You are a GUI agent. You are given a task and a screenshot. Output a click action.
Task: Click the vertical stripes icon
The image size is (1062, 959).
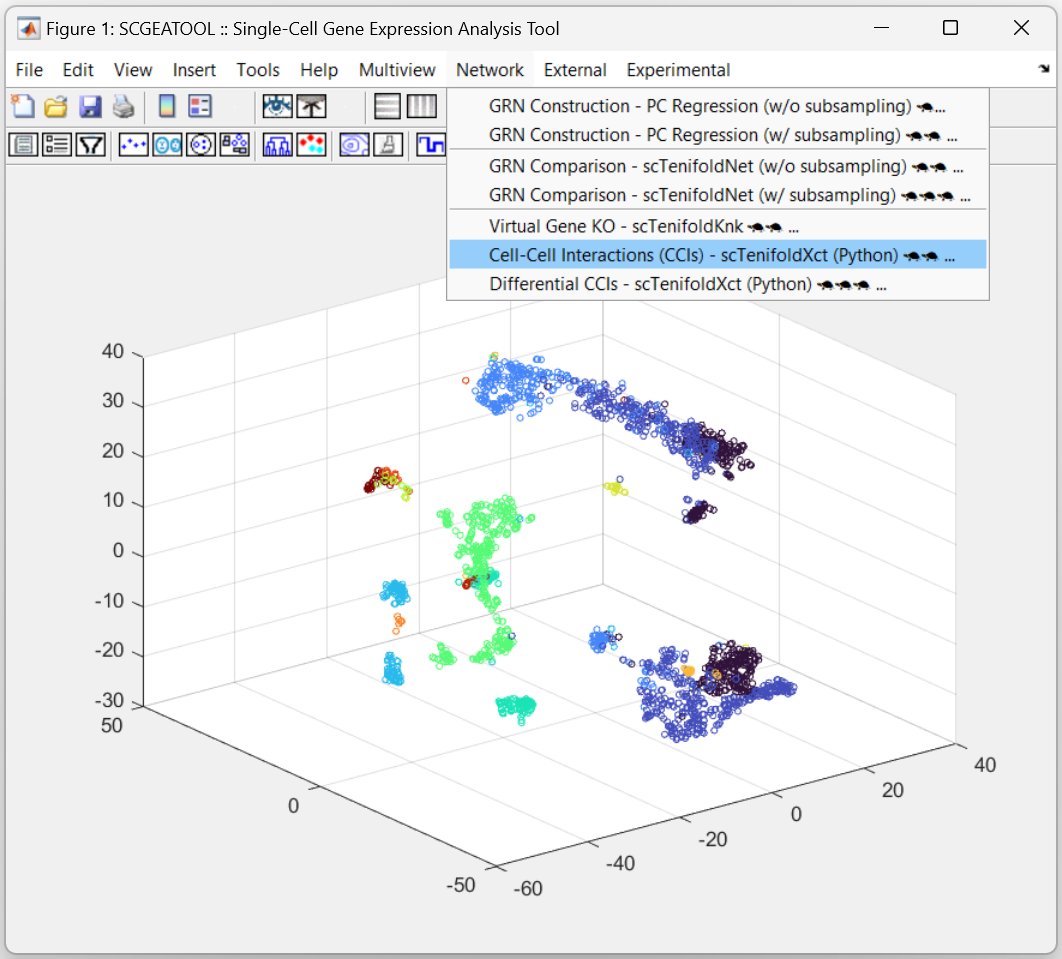[x=421, y=106]
